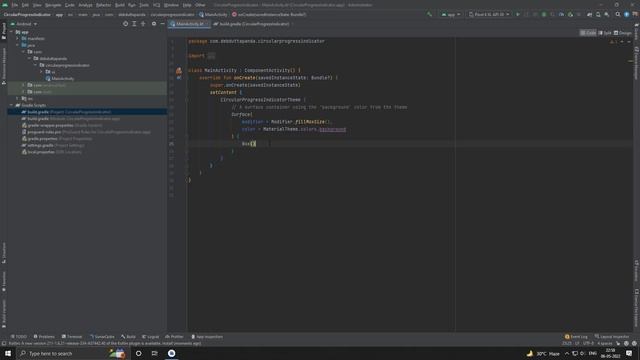The height and width of the screenshot is (360, 640).
Task: Select gradle-wrapper.properties file
Action: pyautogui.click(x=62, y=125)
